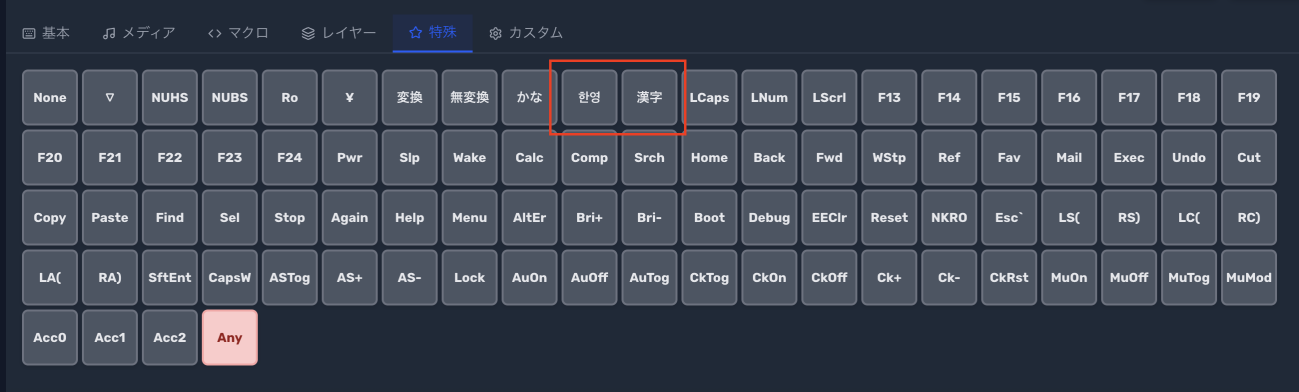The width and height of the screenshot is (1299, 392).
Task: Pick the Any keycode button
Action: [x=230, y=338]
